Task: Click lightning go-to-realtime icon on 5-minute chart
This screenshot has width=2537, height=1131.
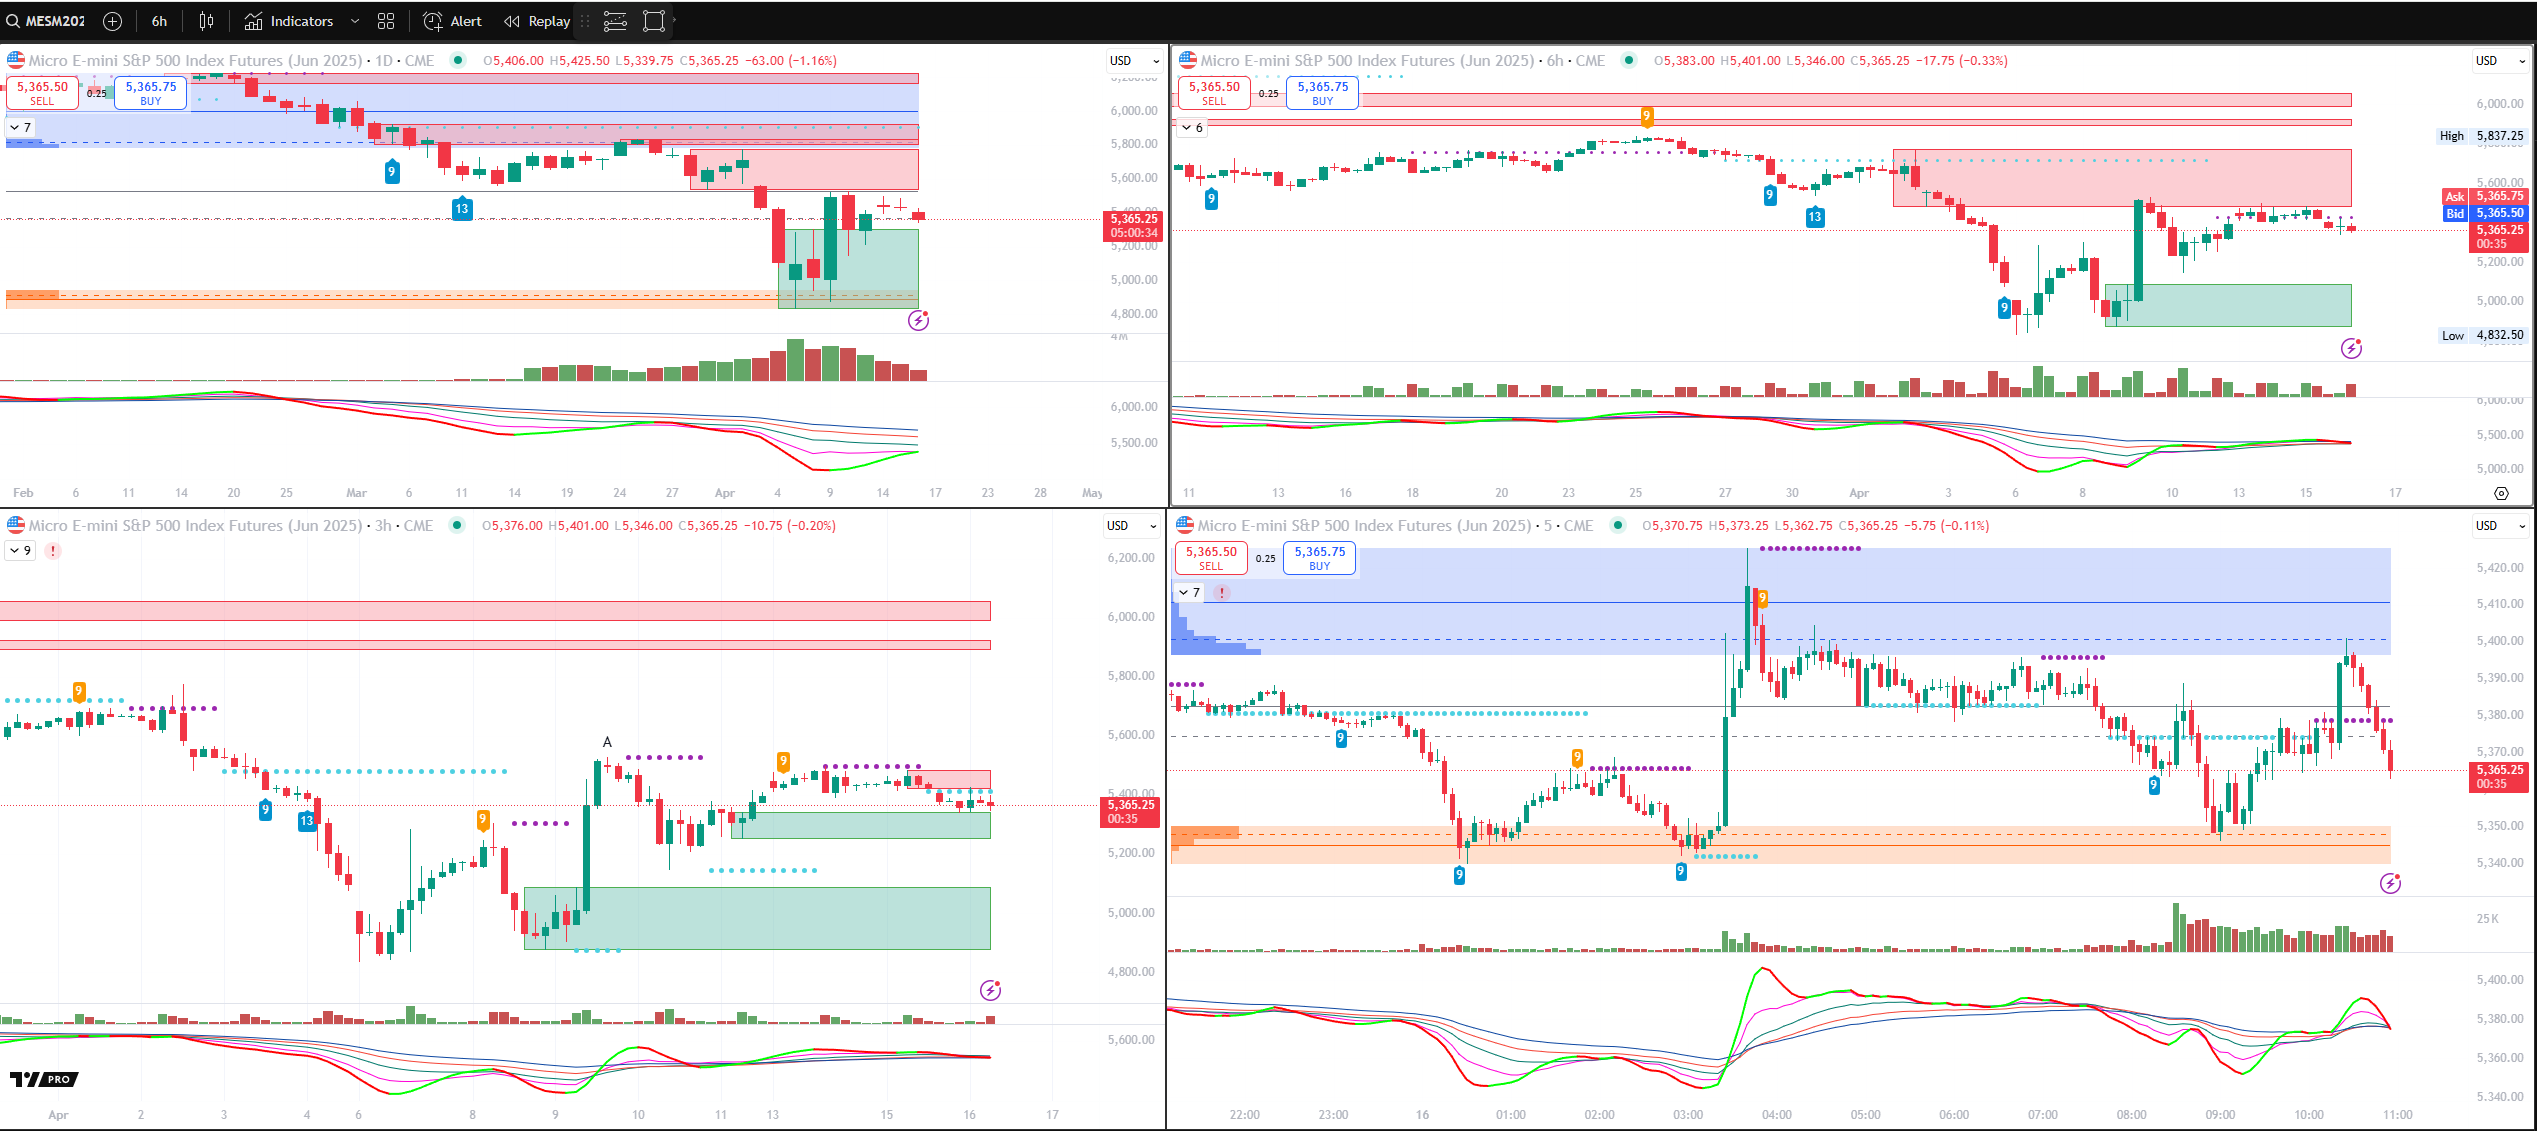Action: (x=2390, y=883)
